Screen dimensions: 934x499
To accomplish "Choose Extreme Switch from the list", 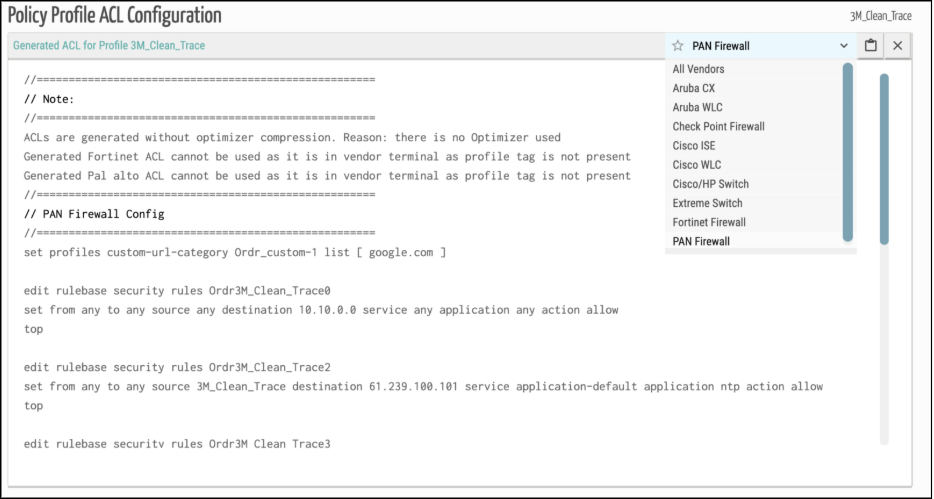I will (x=707, y=203).
